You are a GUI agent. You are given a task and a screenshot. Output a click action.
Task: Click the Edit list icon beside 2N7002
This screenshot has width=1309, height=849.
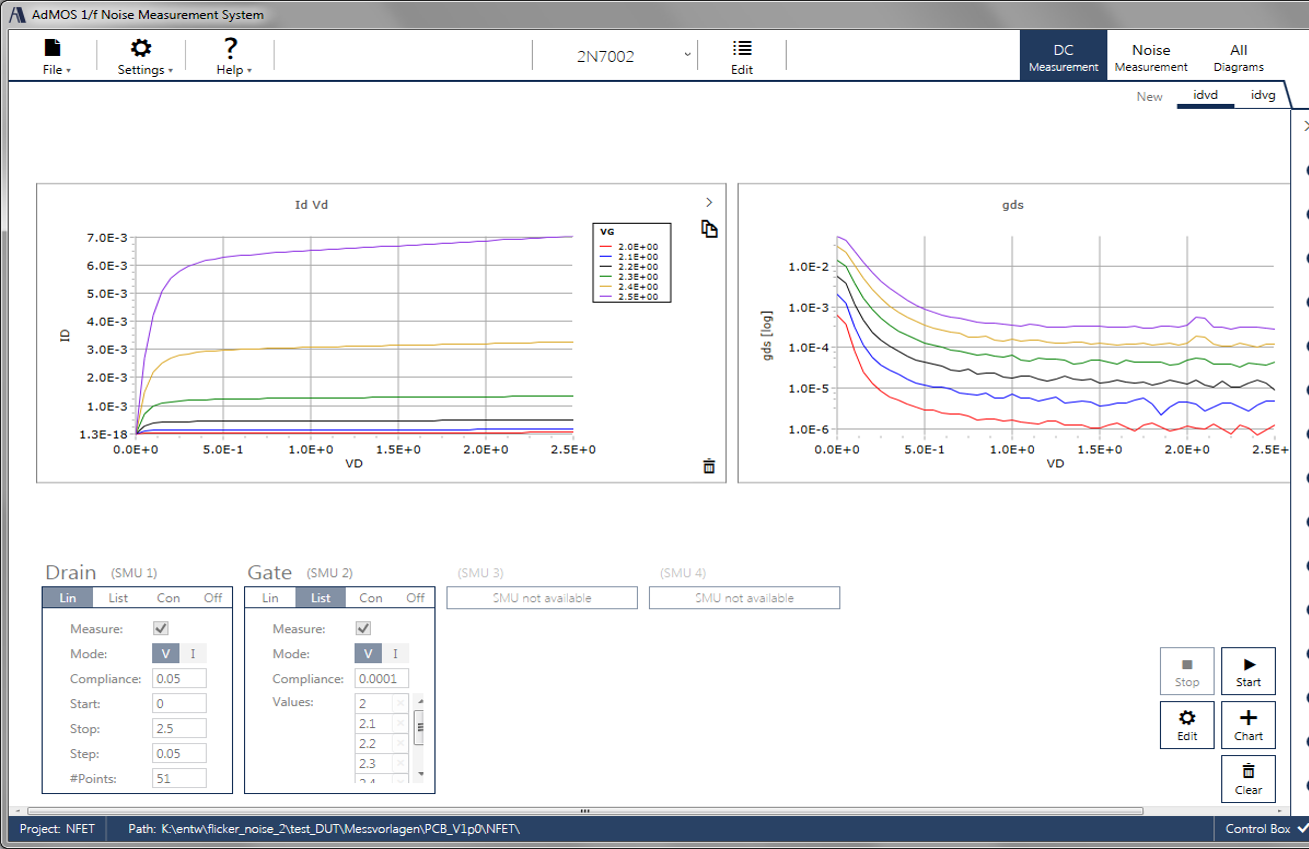tap(742, 57)
